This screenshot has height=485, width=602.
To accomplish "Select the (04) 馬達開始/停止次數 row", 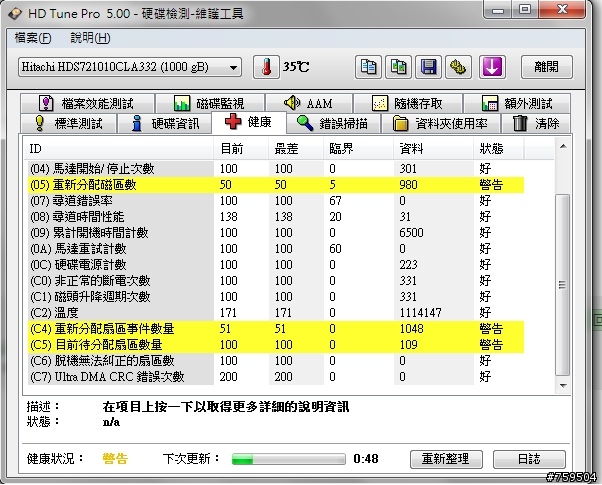I will pos(275,169).
